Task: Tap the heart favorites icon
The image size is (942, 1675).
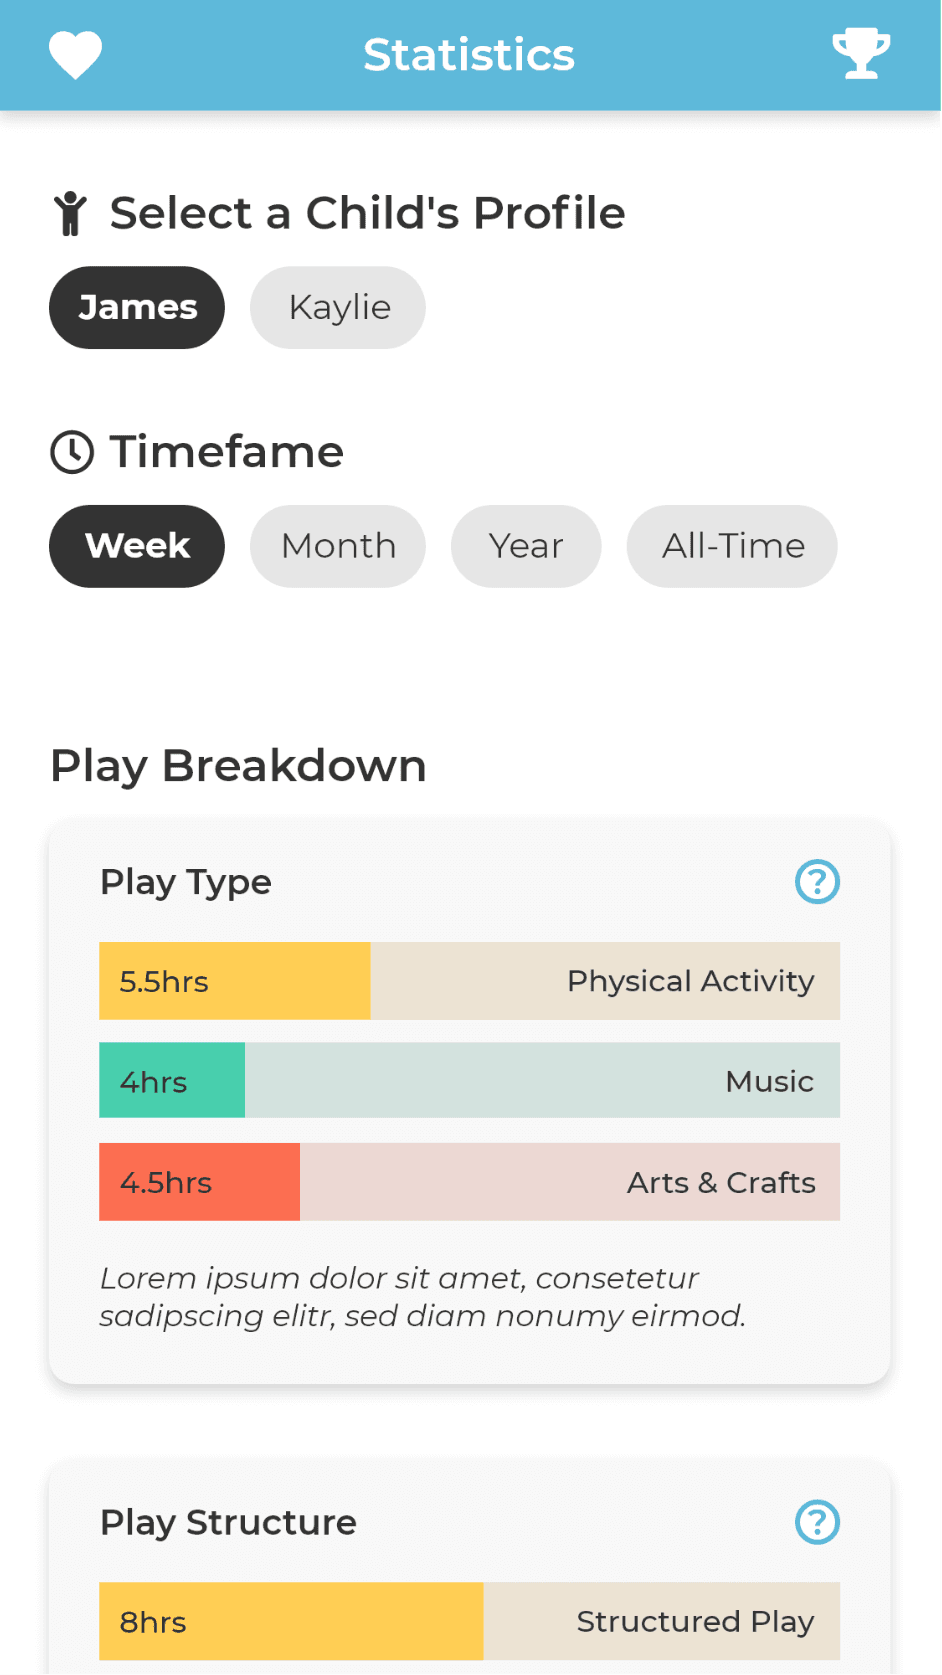Action: click(76, 55)
